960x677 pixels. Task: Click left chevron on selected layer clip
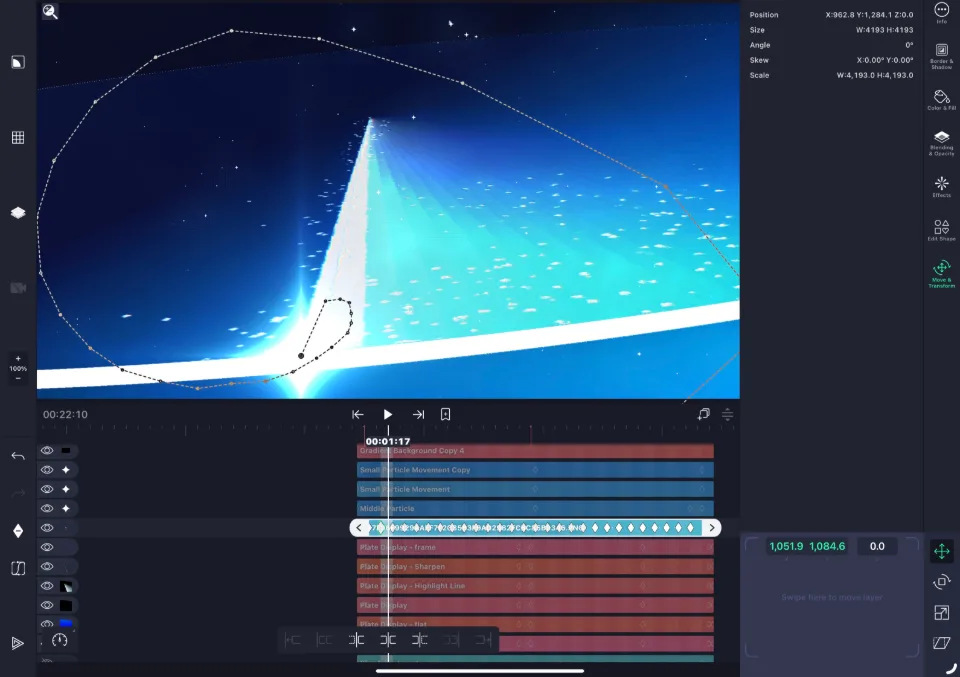pyautogui.click(x=359, y=528)
